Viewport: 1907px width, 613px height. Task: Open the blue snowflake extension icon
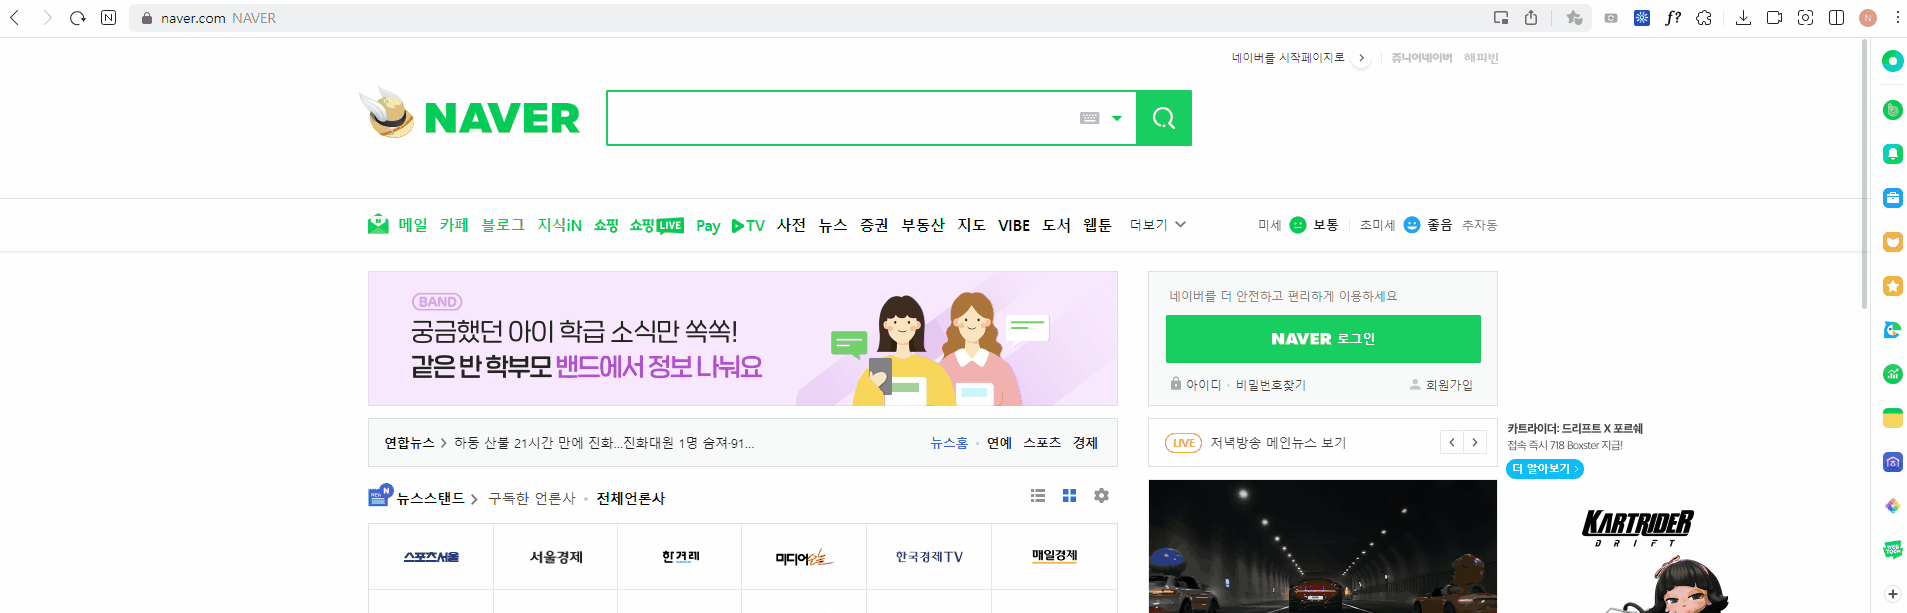(x=1642, y=18)
